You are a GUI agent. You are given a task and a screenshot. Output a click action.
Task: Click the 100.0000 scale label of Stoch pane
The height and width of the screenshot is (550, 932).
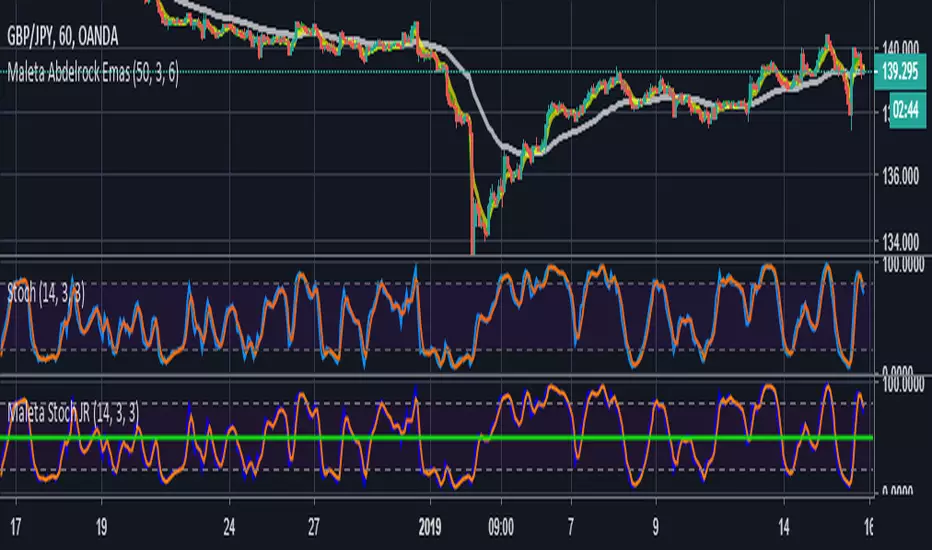pos(903,265)
